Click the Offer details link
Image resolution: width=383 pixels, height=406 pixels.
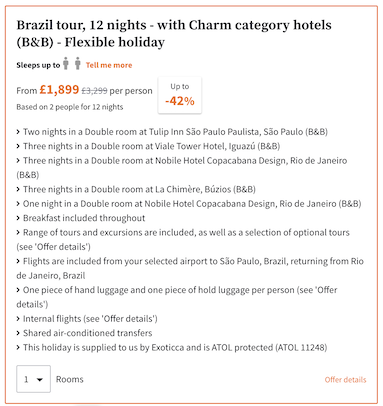click(345, 380)
